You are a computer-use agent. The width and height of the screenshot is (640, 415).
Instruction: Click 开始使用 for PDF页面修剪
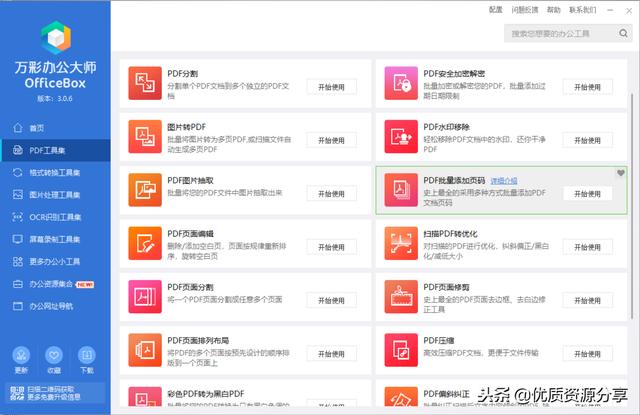pyautogui.click(x=587, y=301)
